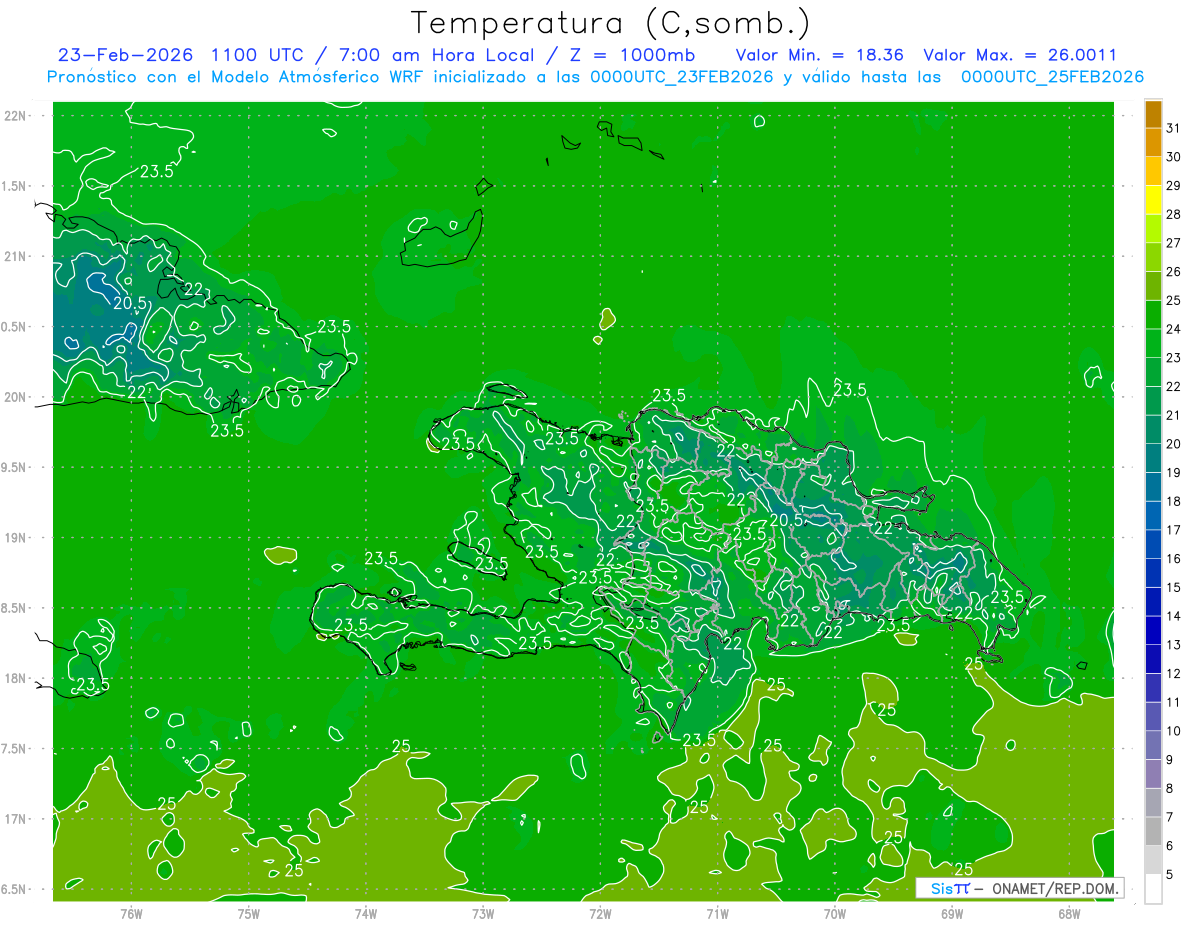The height and width of the screenshot is (927, 1200).
Task: Click the colorbar label '31'
Action: click(x=1174, y=128)
